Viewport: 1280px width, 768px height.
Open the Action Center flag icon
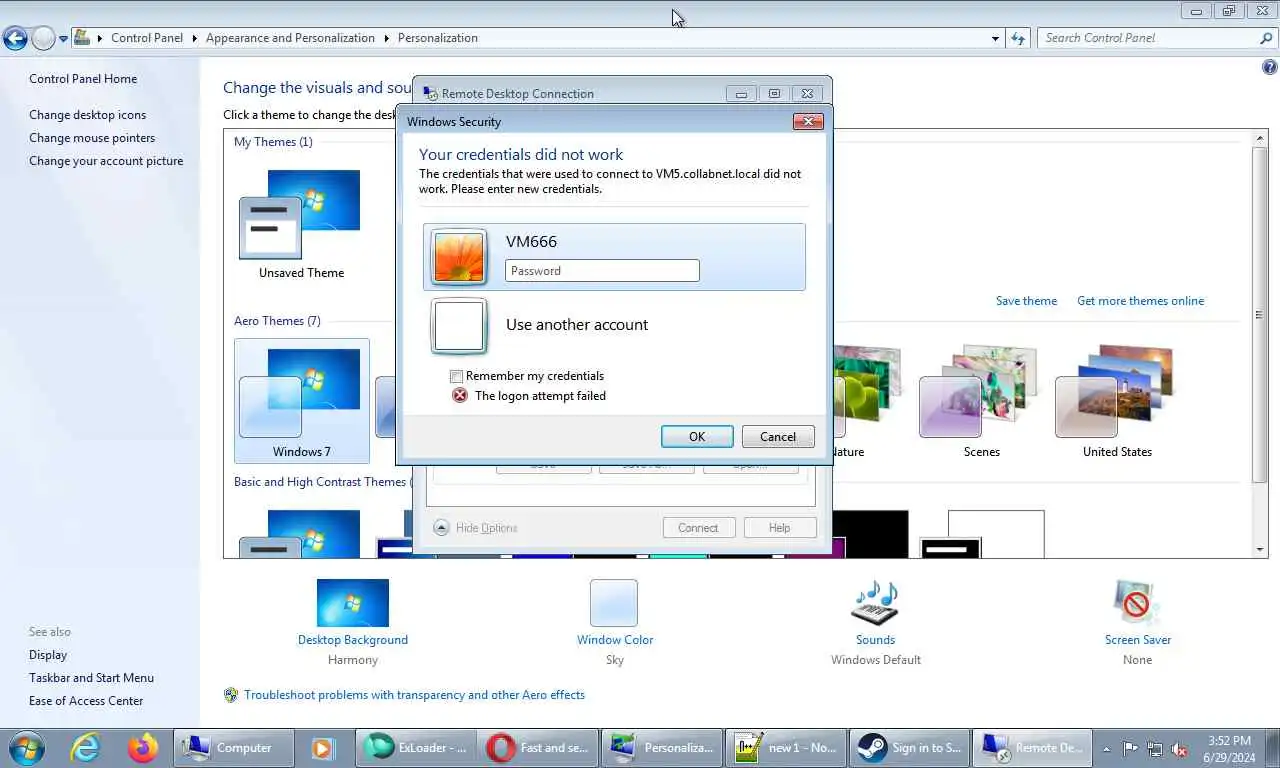click(1130, 748)
